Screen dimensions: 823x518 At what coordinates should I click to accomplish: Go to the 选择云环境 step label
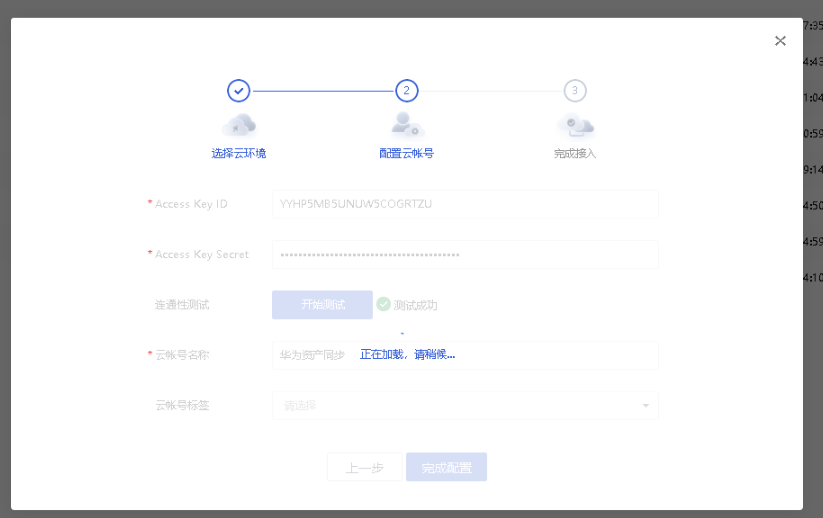pyautogui.click(x=238, y=154)
